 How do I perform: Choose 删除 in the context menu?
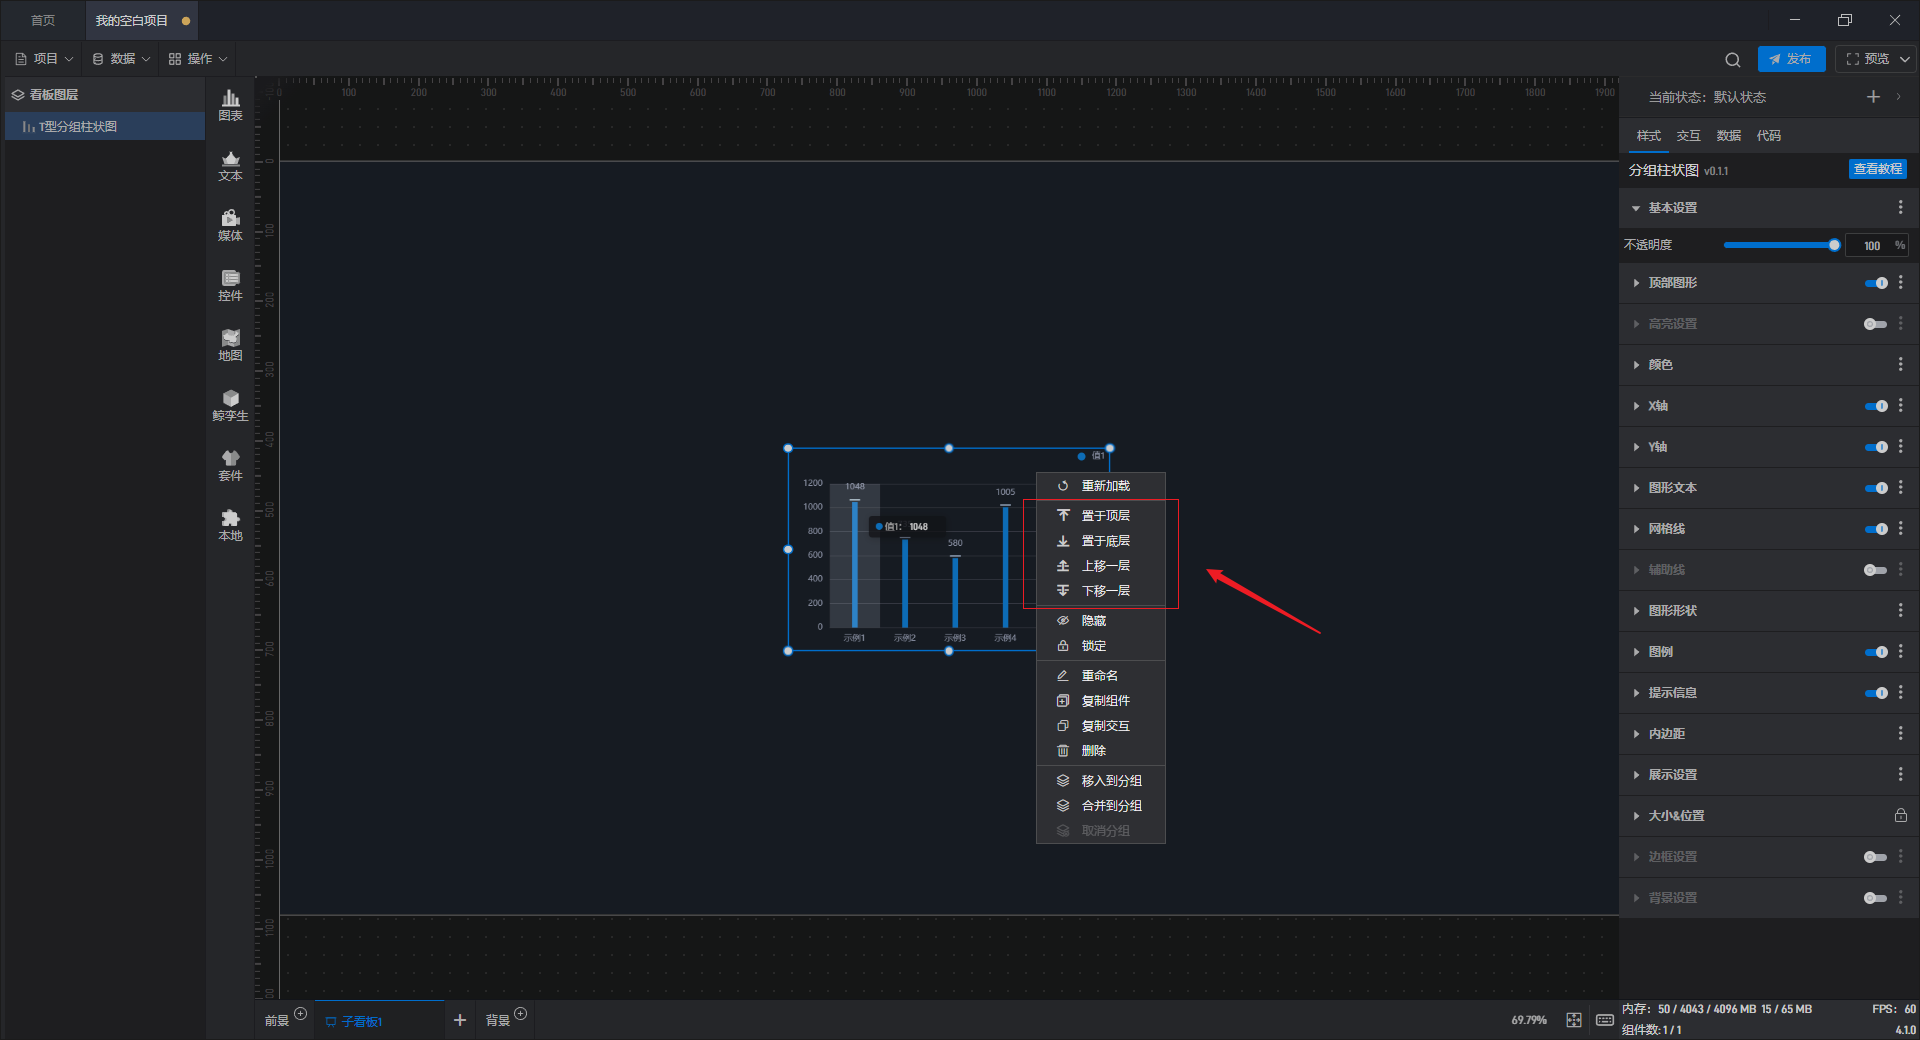1101,751
